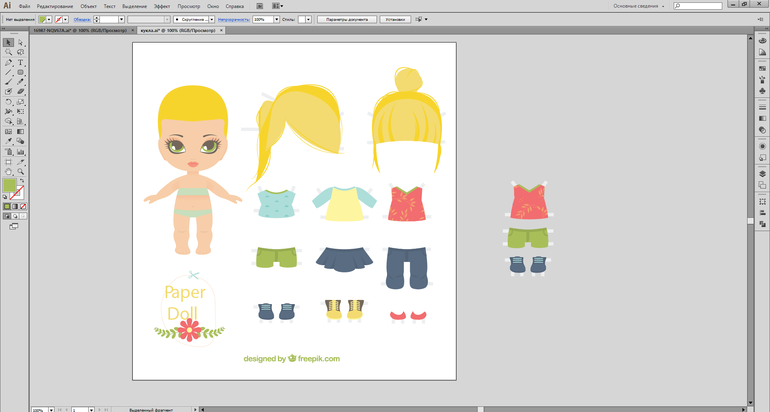
Task: Switch to the 16987-NQV67A.ai document tab
Action: (54, 31)
